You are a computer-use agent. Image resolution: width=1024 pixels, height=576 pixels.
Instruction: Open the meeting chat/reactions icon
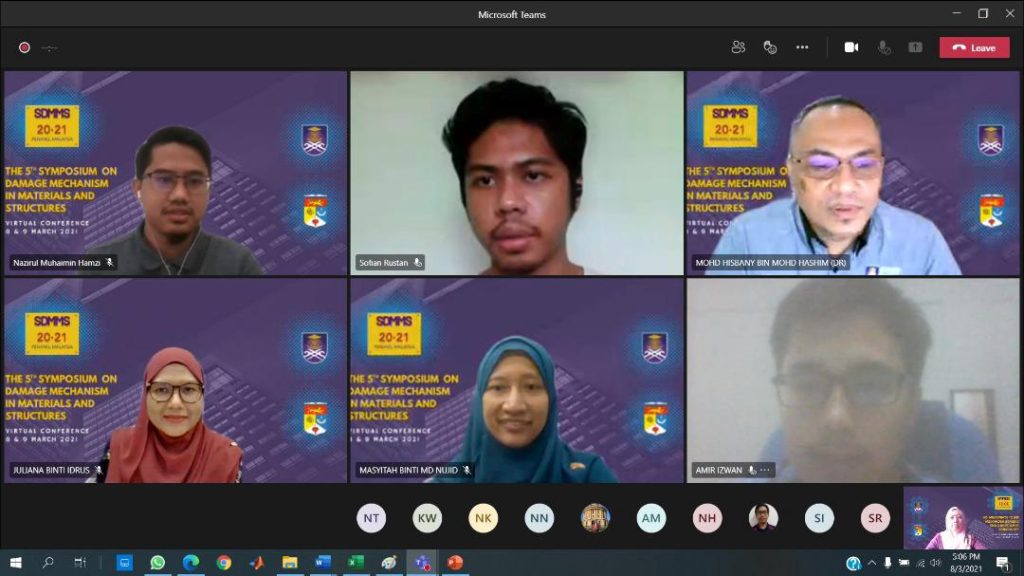pyautogui.click(x=770, y=47)
